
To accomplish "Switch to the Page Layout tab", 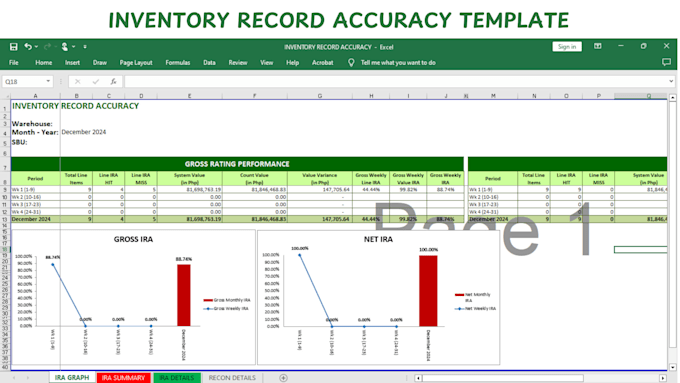I will point(136,62).
